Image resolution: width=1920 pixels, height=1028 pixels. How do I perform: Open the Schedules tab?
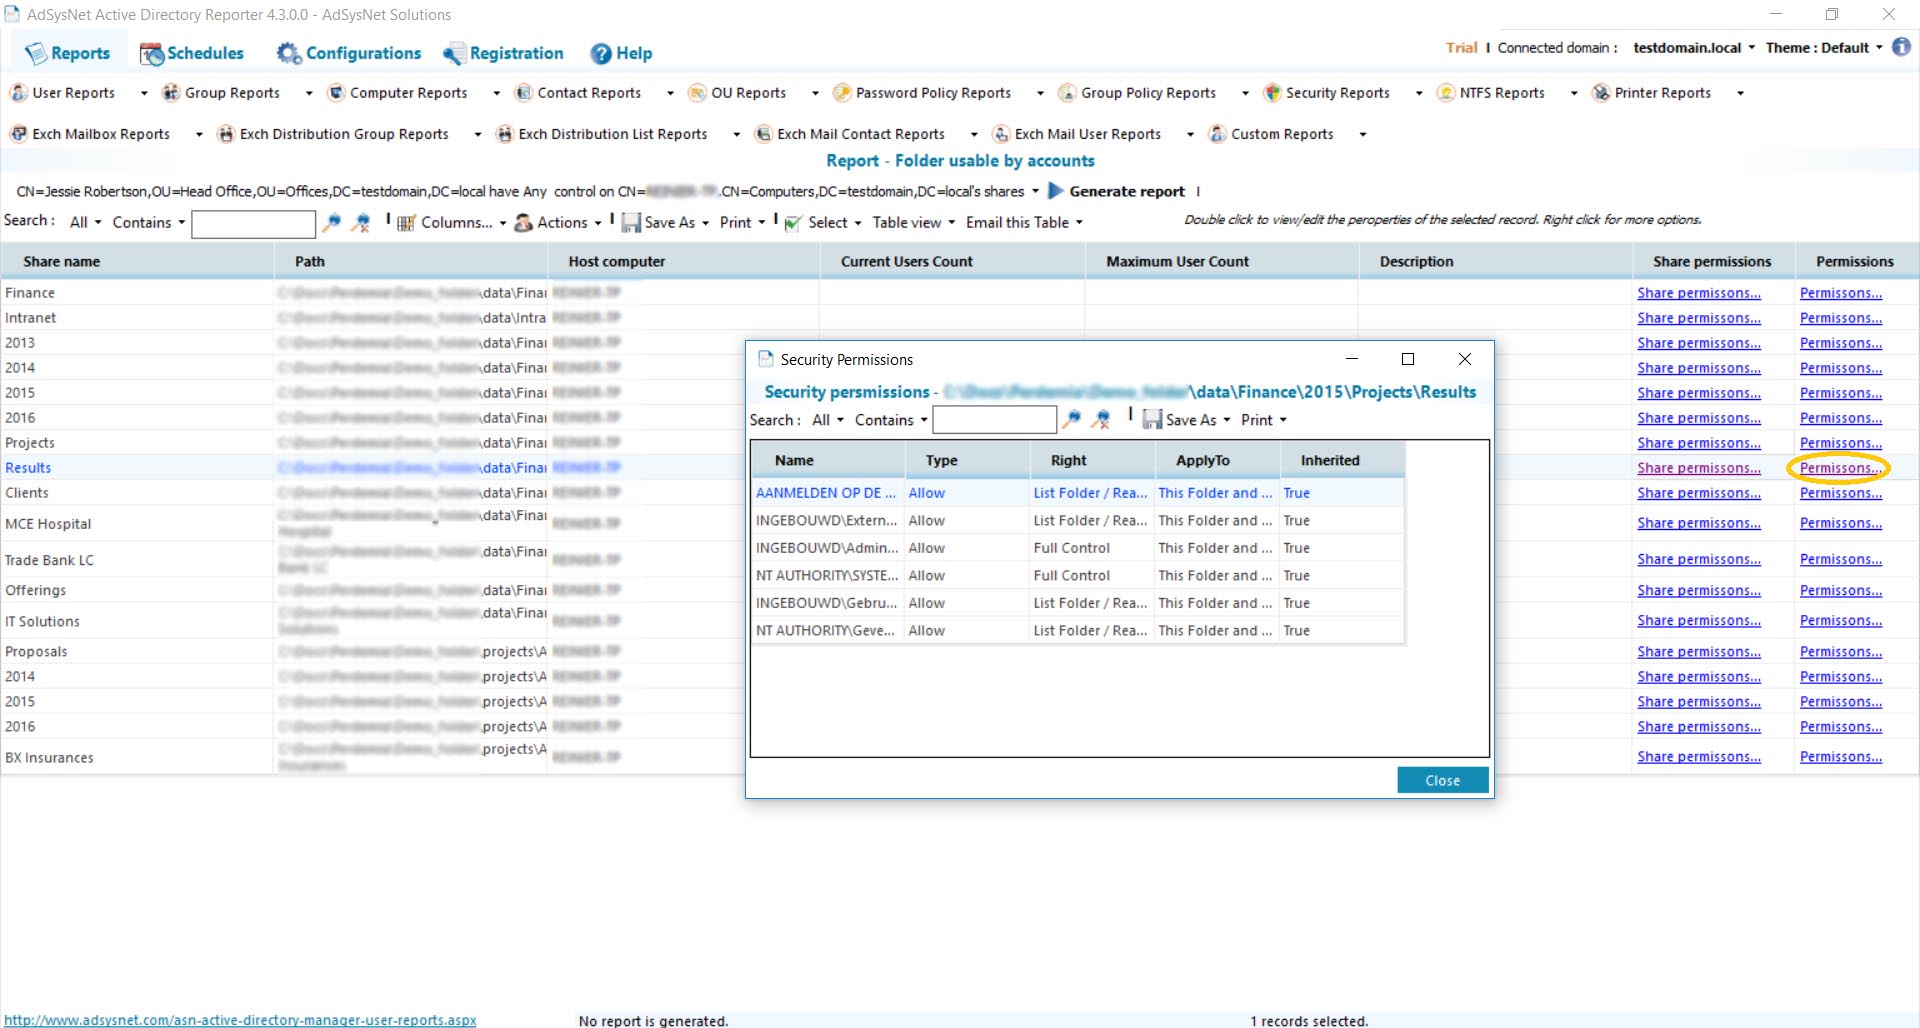(192, 53)
